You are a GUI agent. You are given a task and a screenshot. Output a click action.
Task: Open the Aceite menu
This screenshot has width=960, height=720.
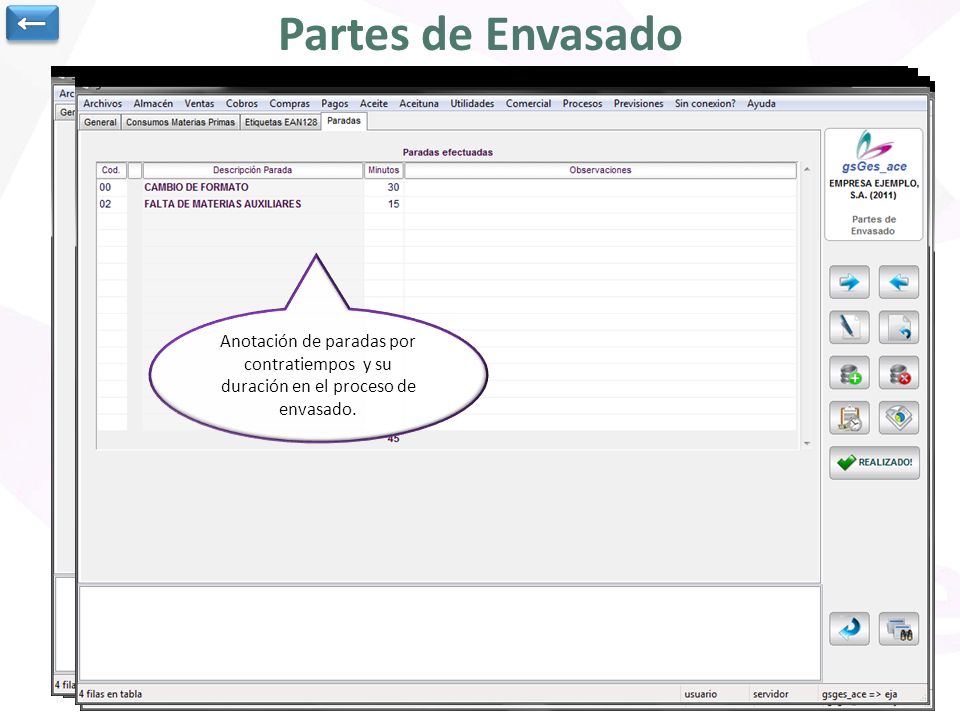[373, 103]
